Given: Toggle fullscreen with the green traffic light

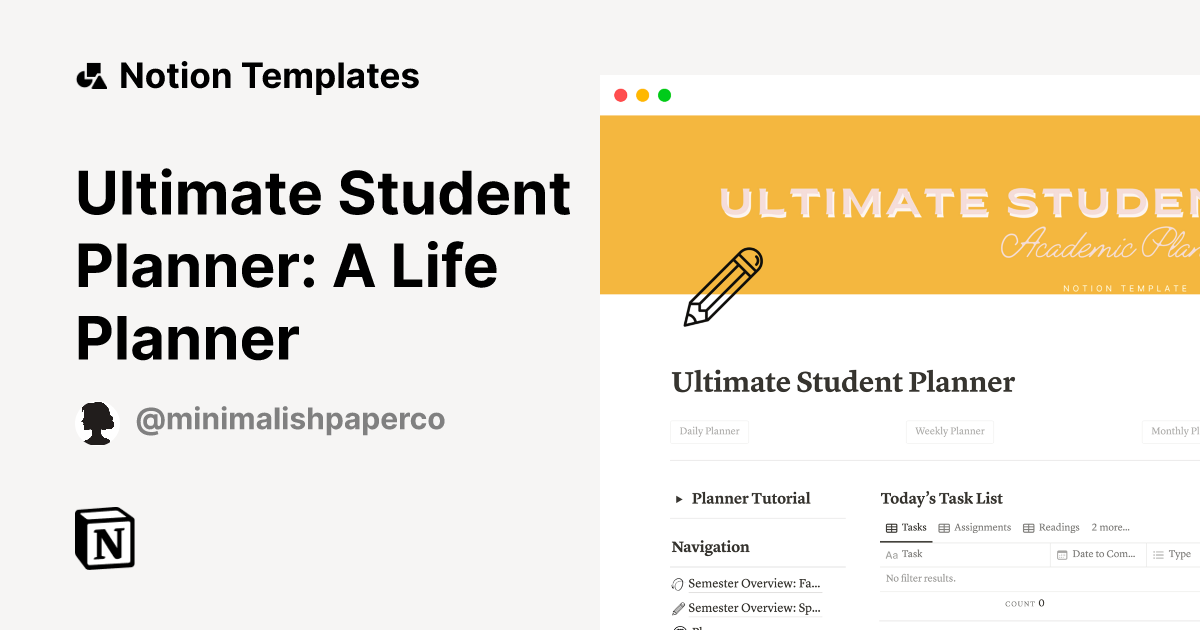Looking at the screenshot, I should pyautogui.click(x=663, y=94).
